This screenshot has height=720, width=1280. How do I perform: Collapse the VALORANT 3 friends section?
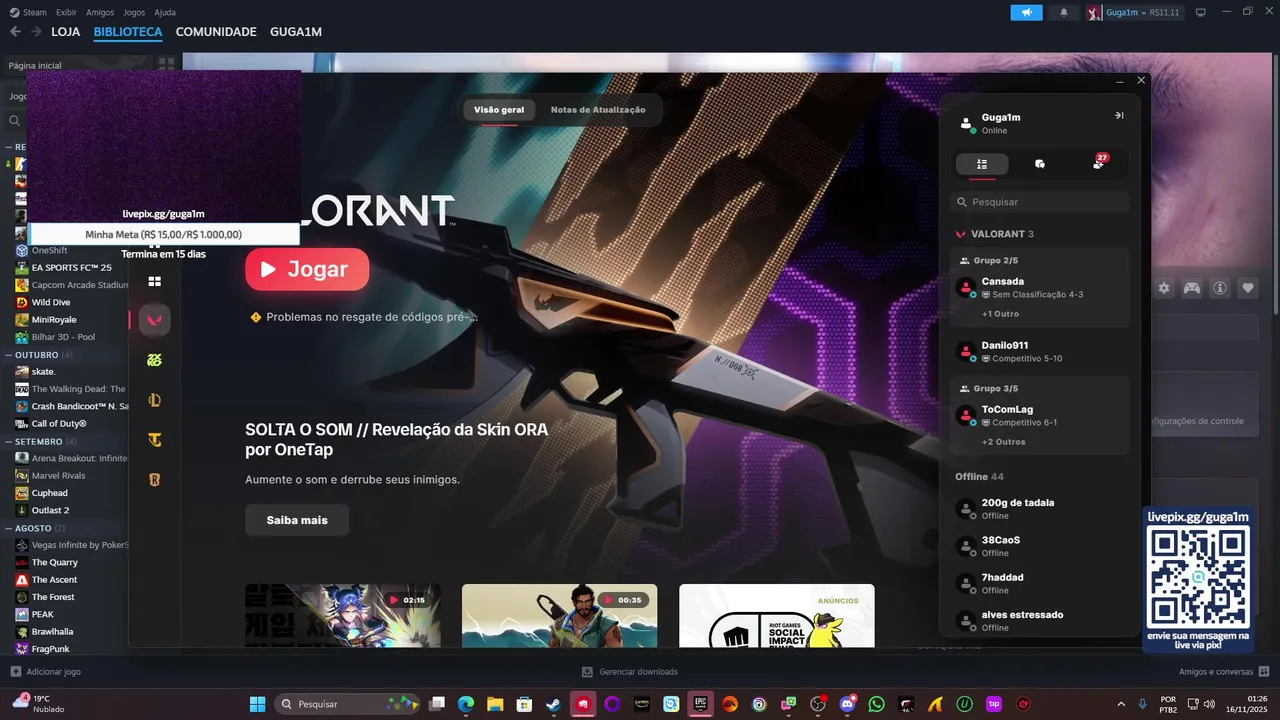(x=995, y=234)
